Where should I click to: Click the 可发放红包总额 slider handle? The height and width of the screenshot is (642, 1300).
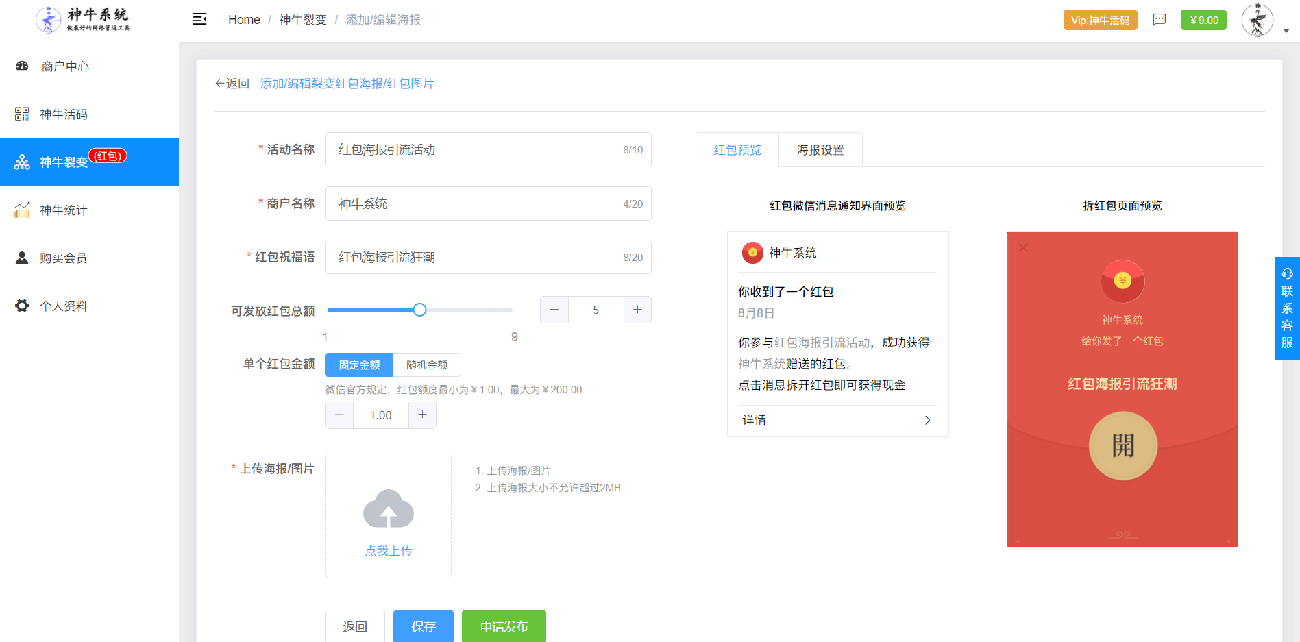click(420, 310)
